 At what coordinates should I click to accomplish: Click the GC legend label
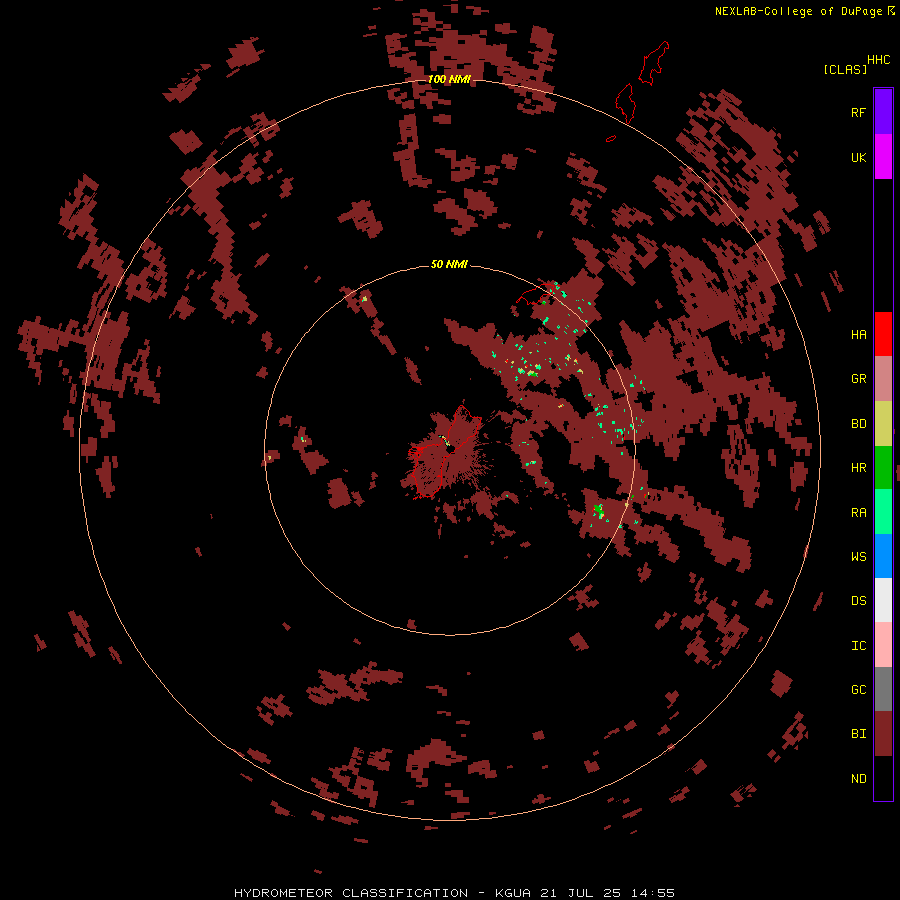[x=858, y=690]
